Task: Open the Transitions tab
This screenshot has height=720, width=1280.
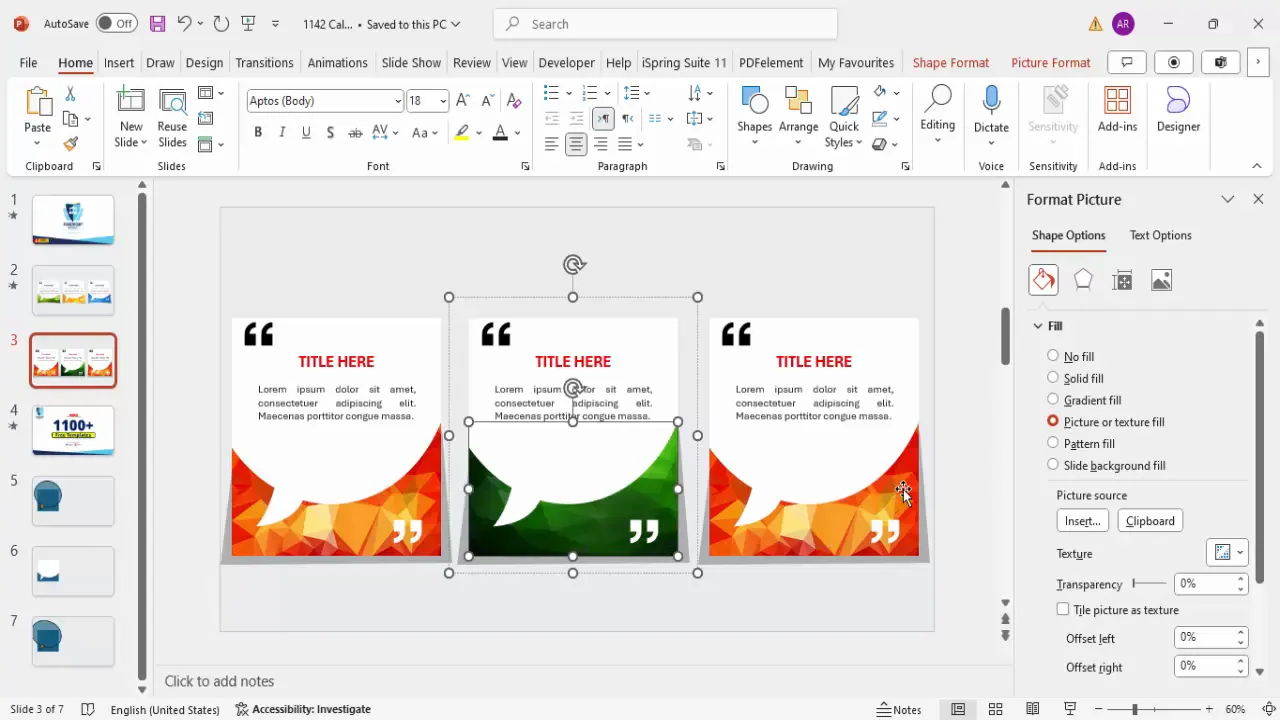Action: click(264, 62)
